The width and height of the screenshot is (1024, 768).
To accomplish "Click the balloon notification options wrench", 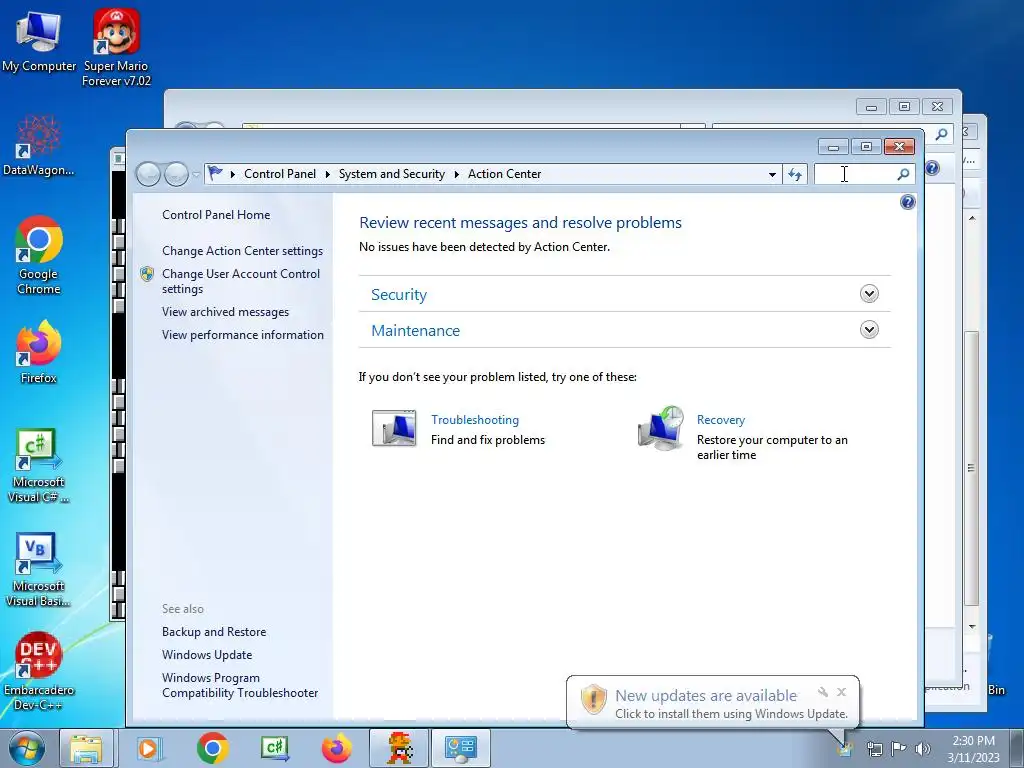I will click(x=823, y=692).
